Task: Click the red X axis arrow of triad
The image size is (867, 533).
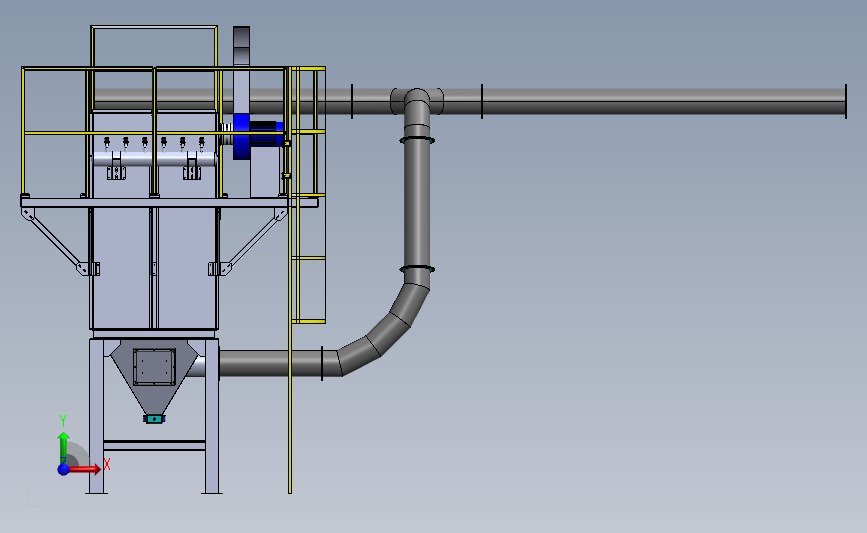Action: click(84, 469)
